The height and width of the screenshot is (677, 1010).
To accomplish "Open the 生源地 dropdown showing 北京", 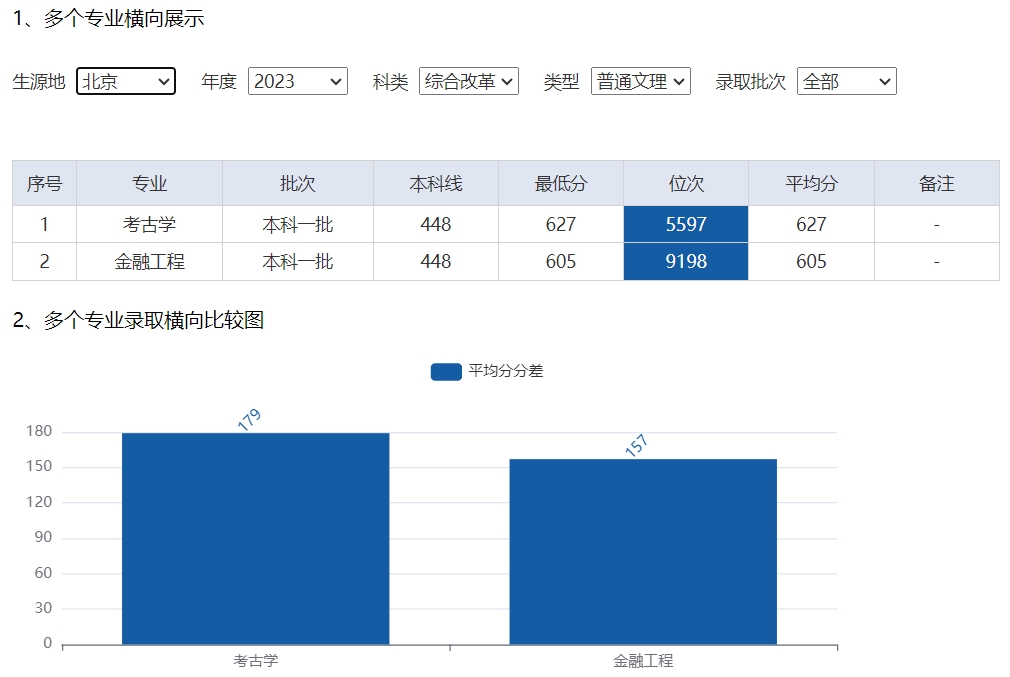I will pyautogui.click(x=126, y=82).
